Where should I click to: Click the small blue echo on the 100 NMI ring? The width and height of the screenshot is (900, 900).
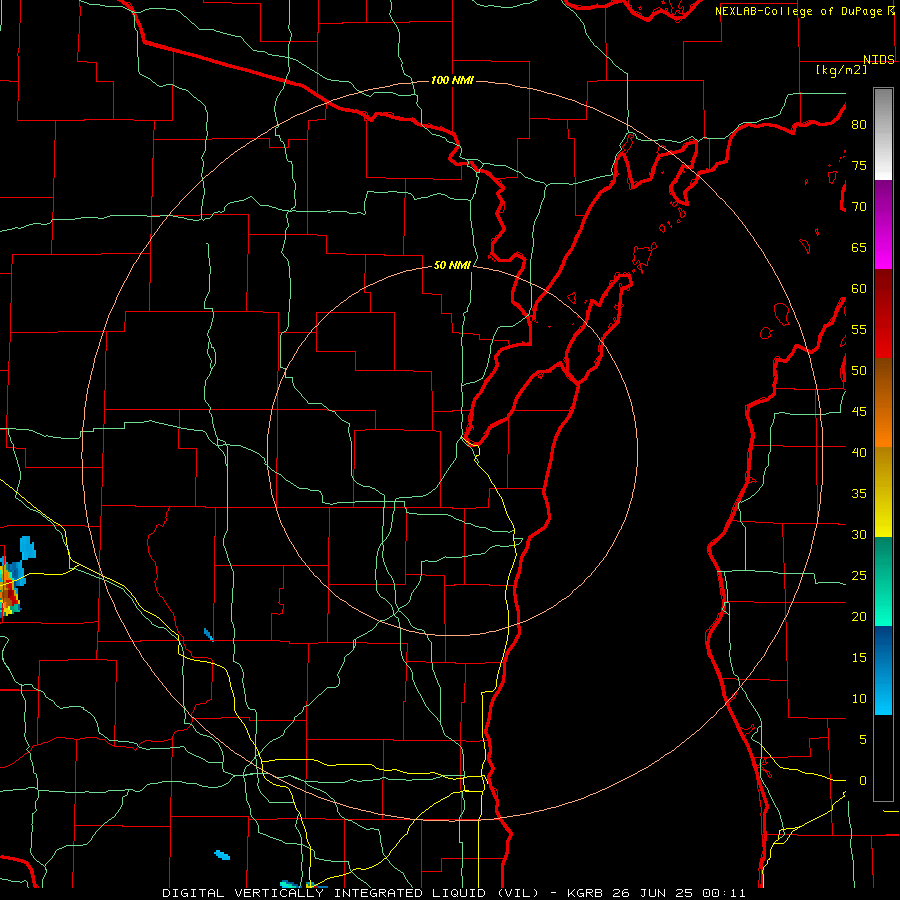pos(209,634)
